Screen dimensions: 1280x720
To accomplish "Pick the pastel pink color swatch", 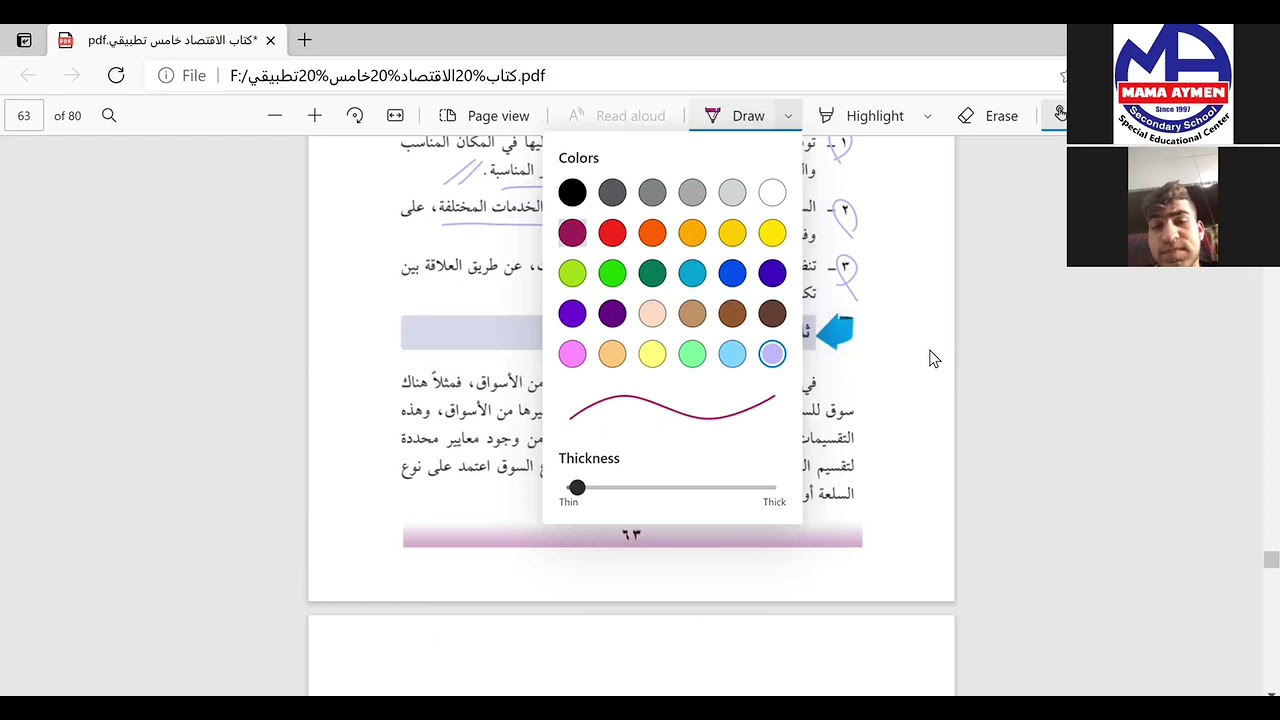I will point(572,353).
